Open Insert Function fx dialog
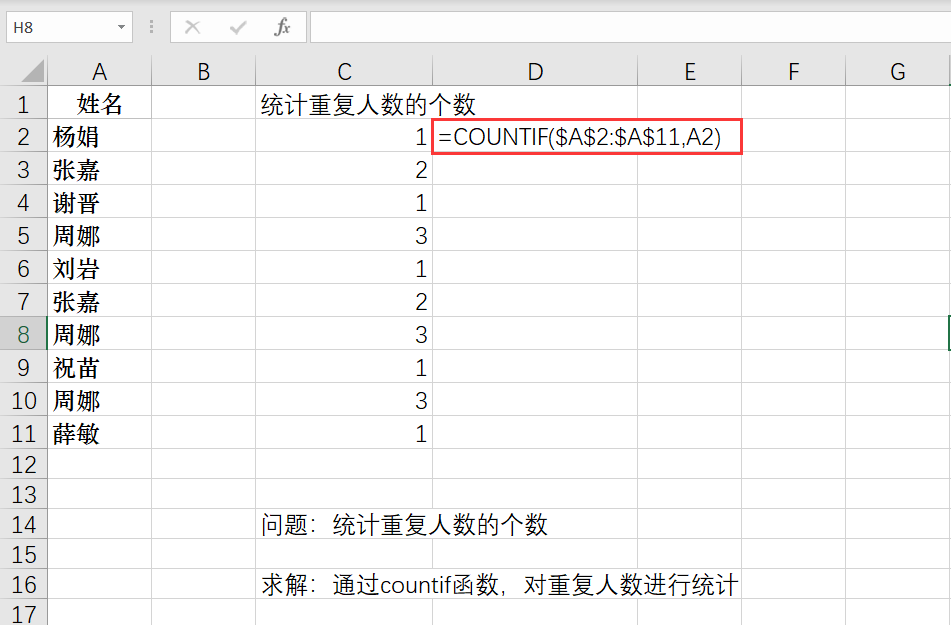Viewport: 951px width, 625px height. 282,27
